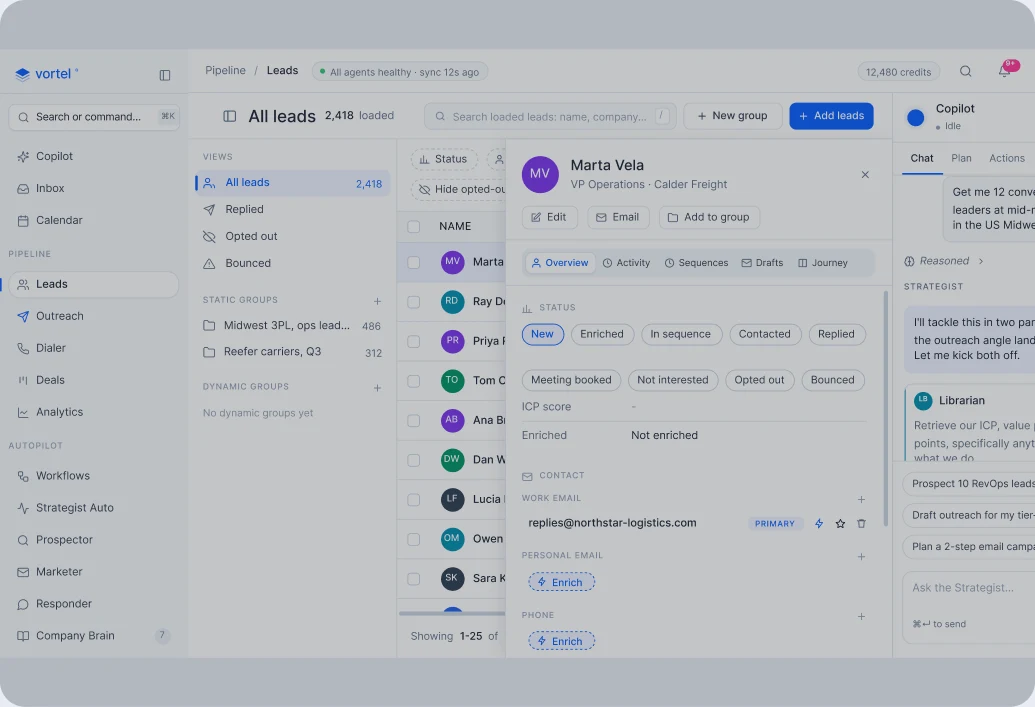1035x707 pixels.
Task: Open Company Brain page
Action: pyautogui.click(x=94, y=636)
